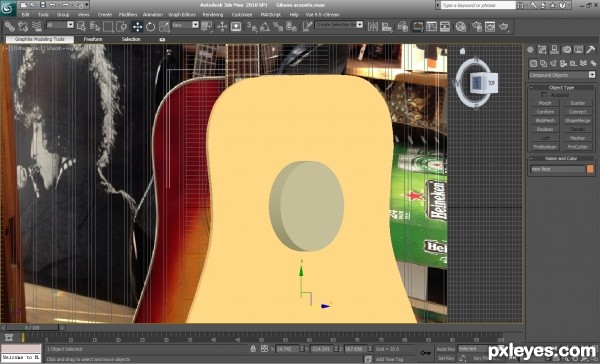Open the Modifiers menu
The height and width of the screenshot is (364, 600).
[x=128, y=14]
